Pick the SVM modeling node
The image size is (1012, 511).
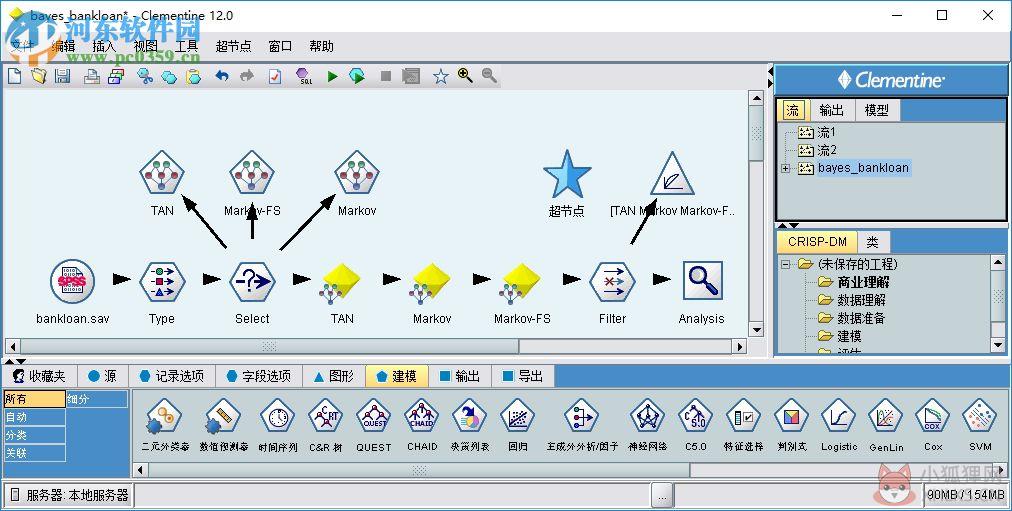pyautogui.click(x=980, y=417)
